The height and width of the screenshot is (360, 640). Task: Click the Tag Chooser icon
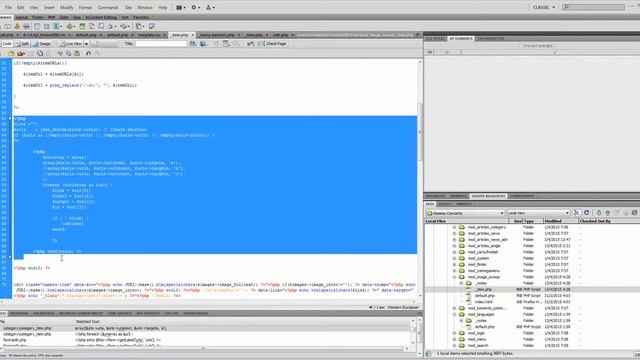[x=151, y=26]
